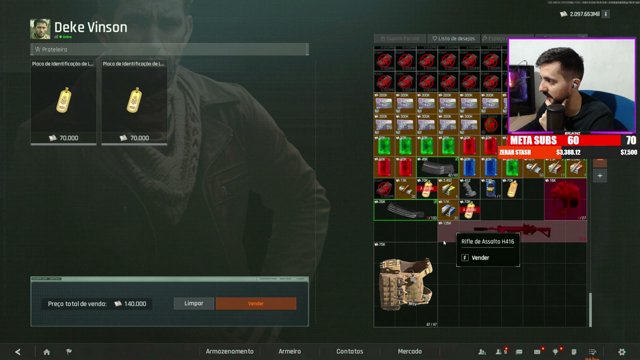Viewport: 640px width, 360px height.
Task: Open the chat bubble icon
Action: point(519,352)
